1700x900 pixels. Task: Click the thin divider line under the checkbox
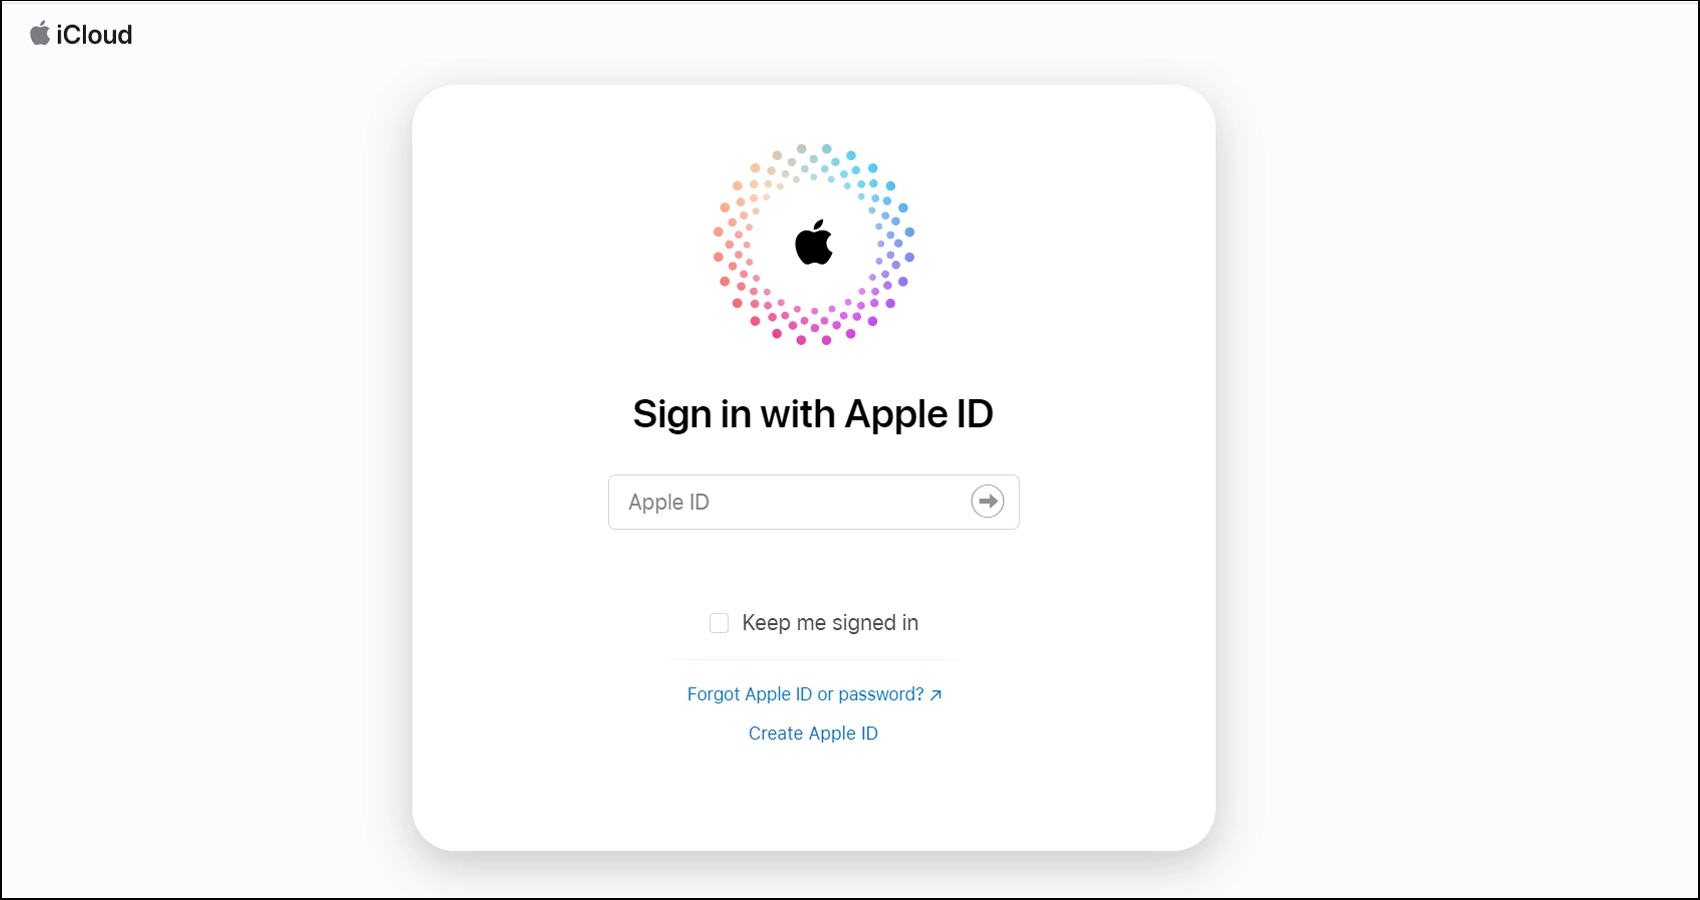(x=814, y=660)
